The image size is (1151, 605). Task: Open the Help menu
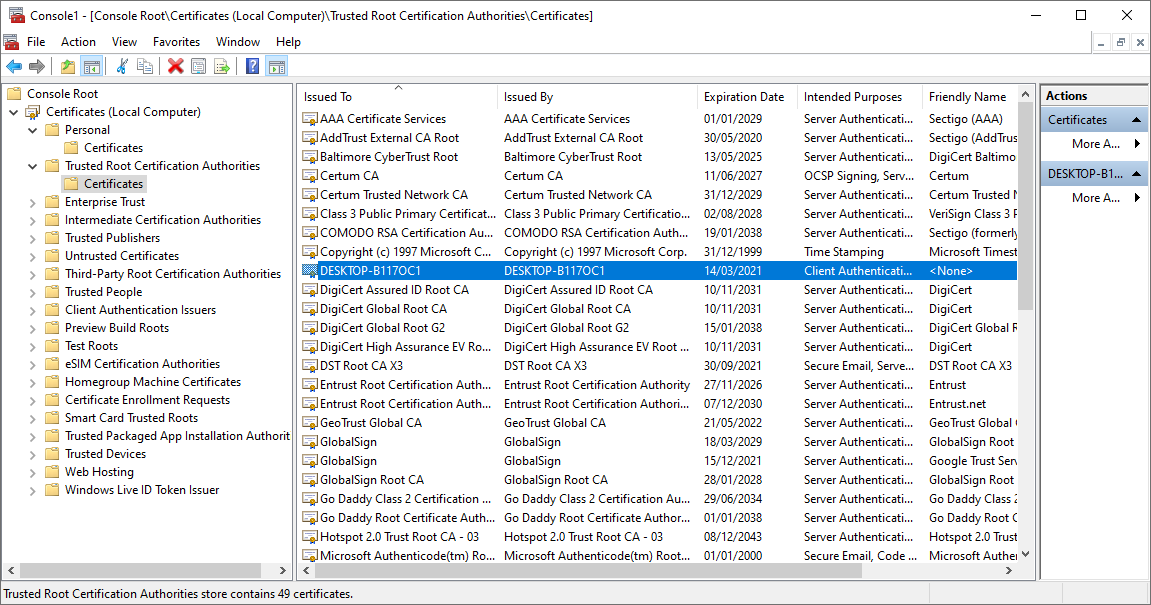pyautogui.click(x=288, y=42)
